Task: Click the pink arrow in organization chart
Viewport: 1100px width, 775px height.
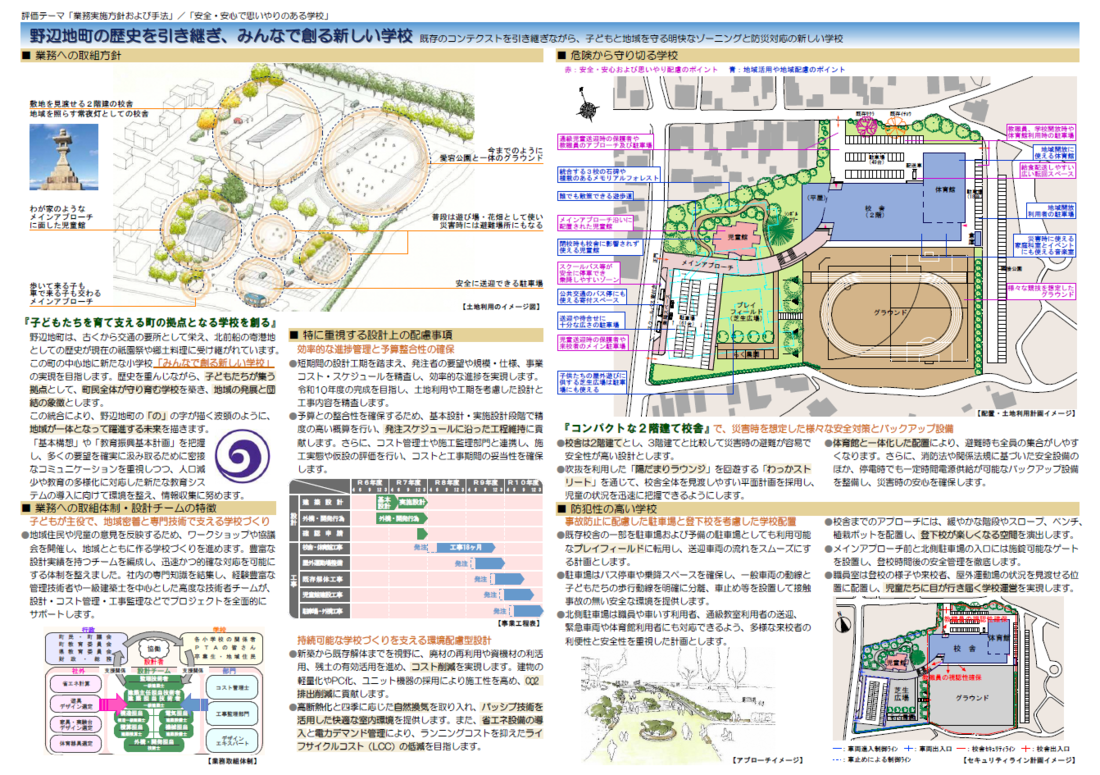Action: [113, 703]
